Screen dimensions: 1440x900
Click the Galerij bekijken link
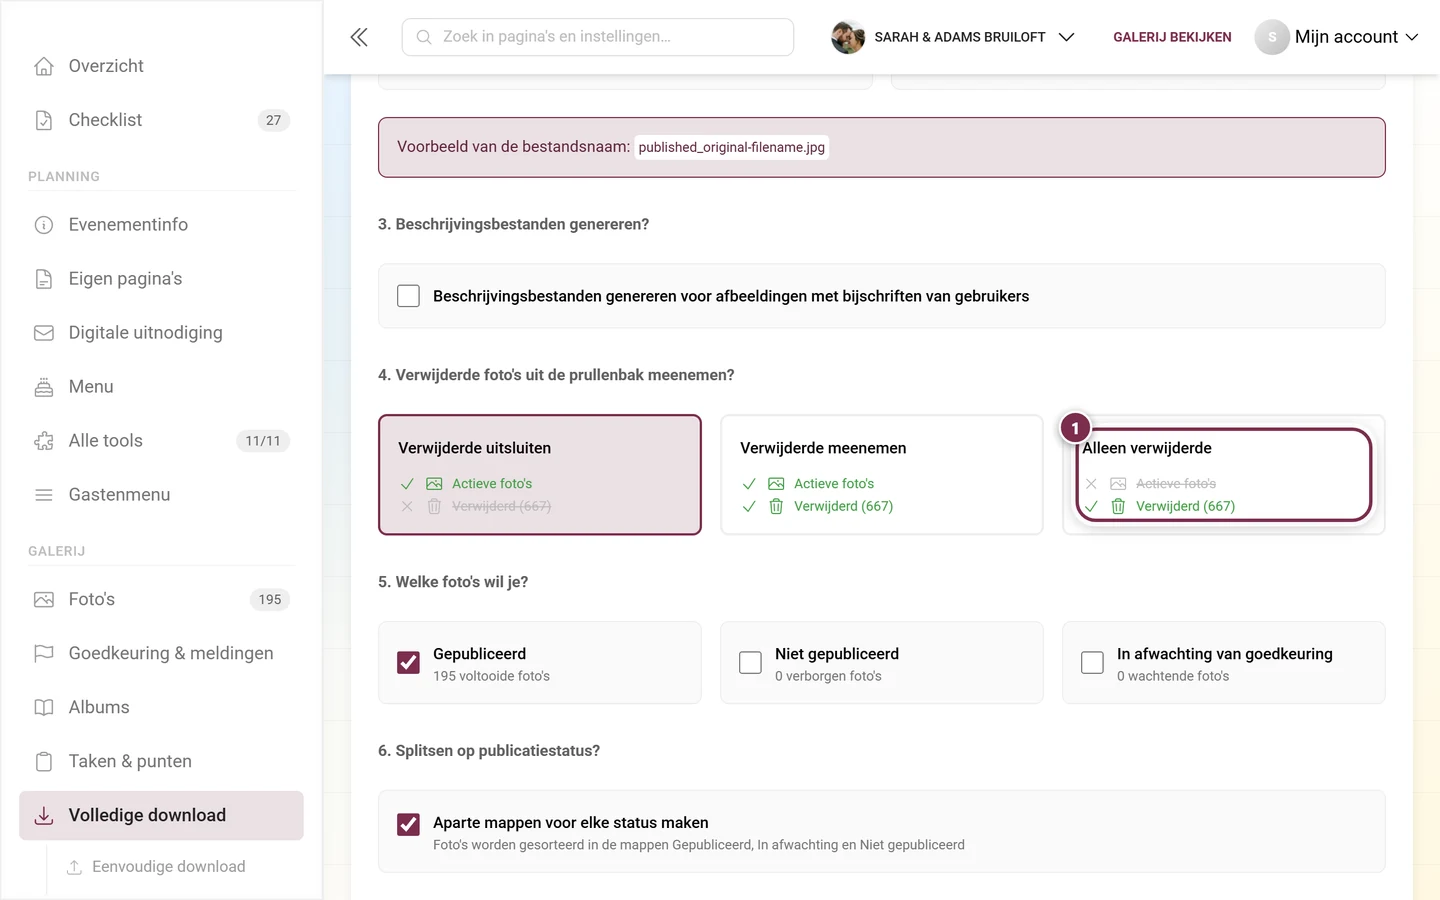click(x=1172, y=37)
